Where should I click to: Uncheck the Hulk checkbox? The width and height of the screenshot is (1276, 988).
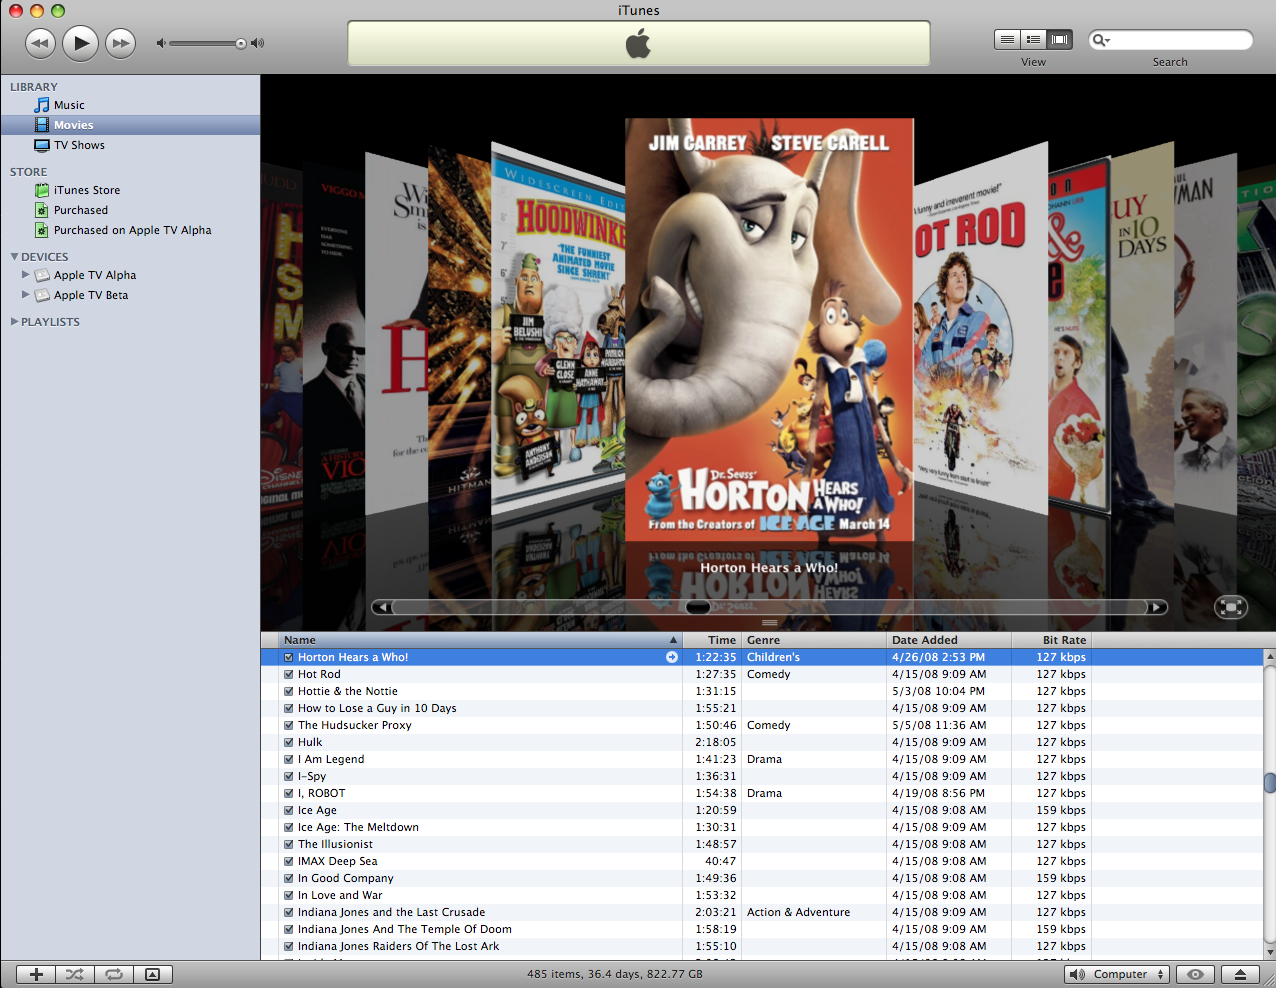pos(288,742)
